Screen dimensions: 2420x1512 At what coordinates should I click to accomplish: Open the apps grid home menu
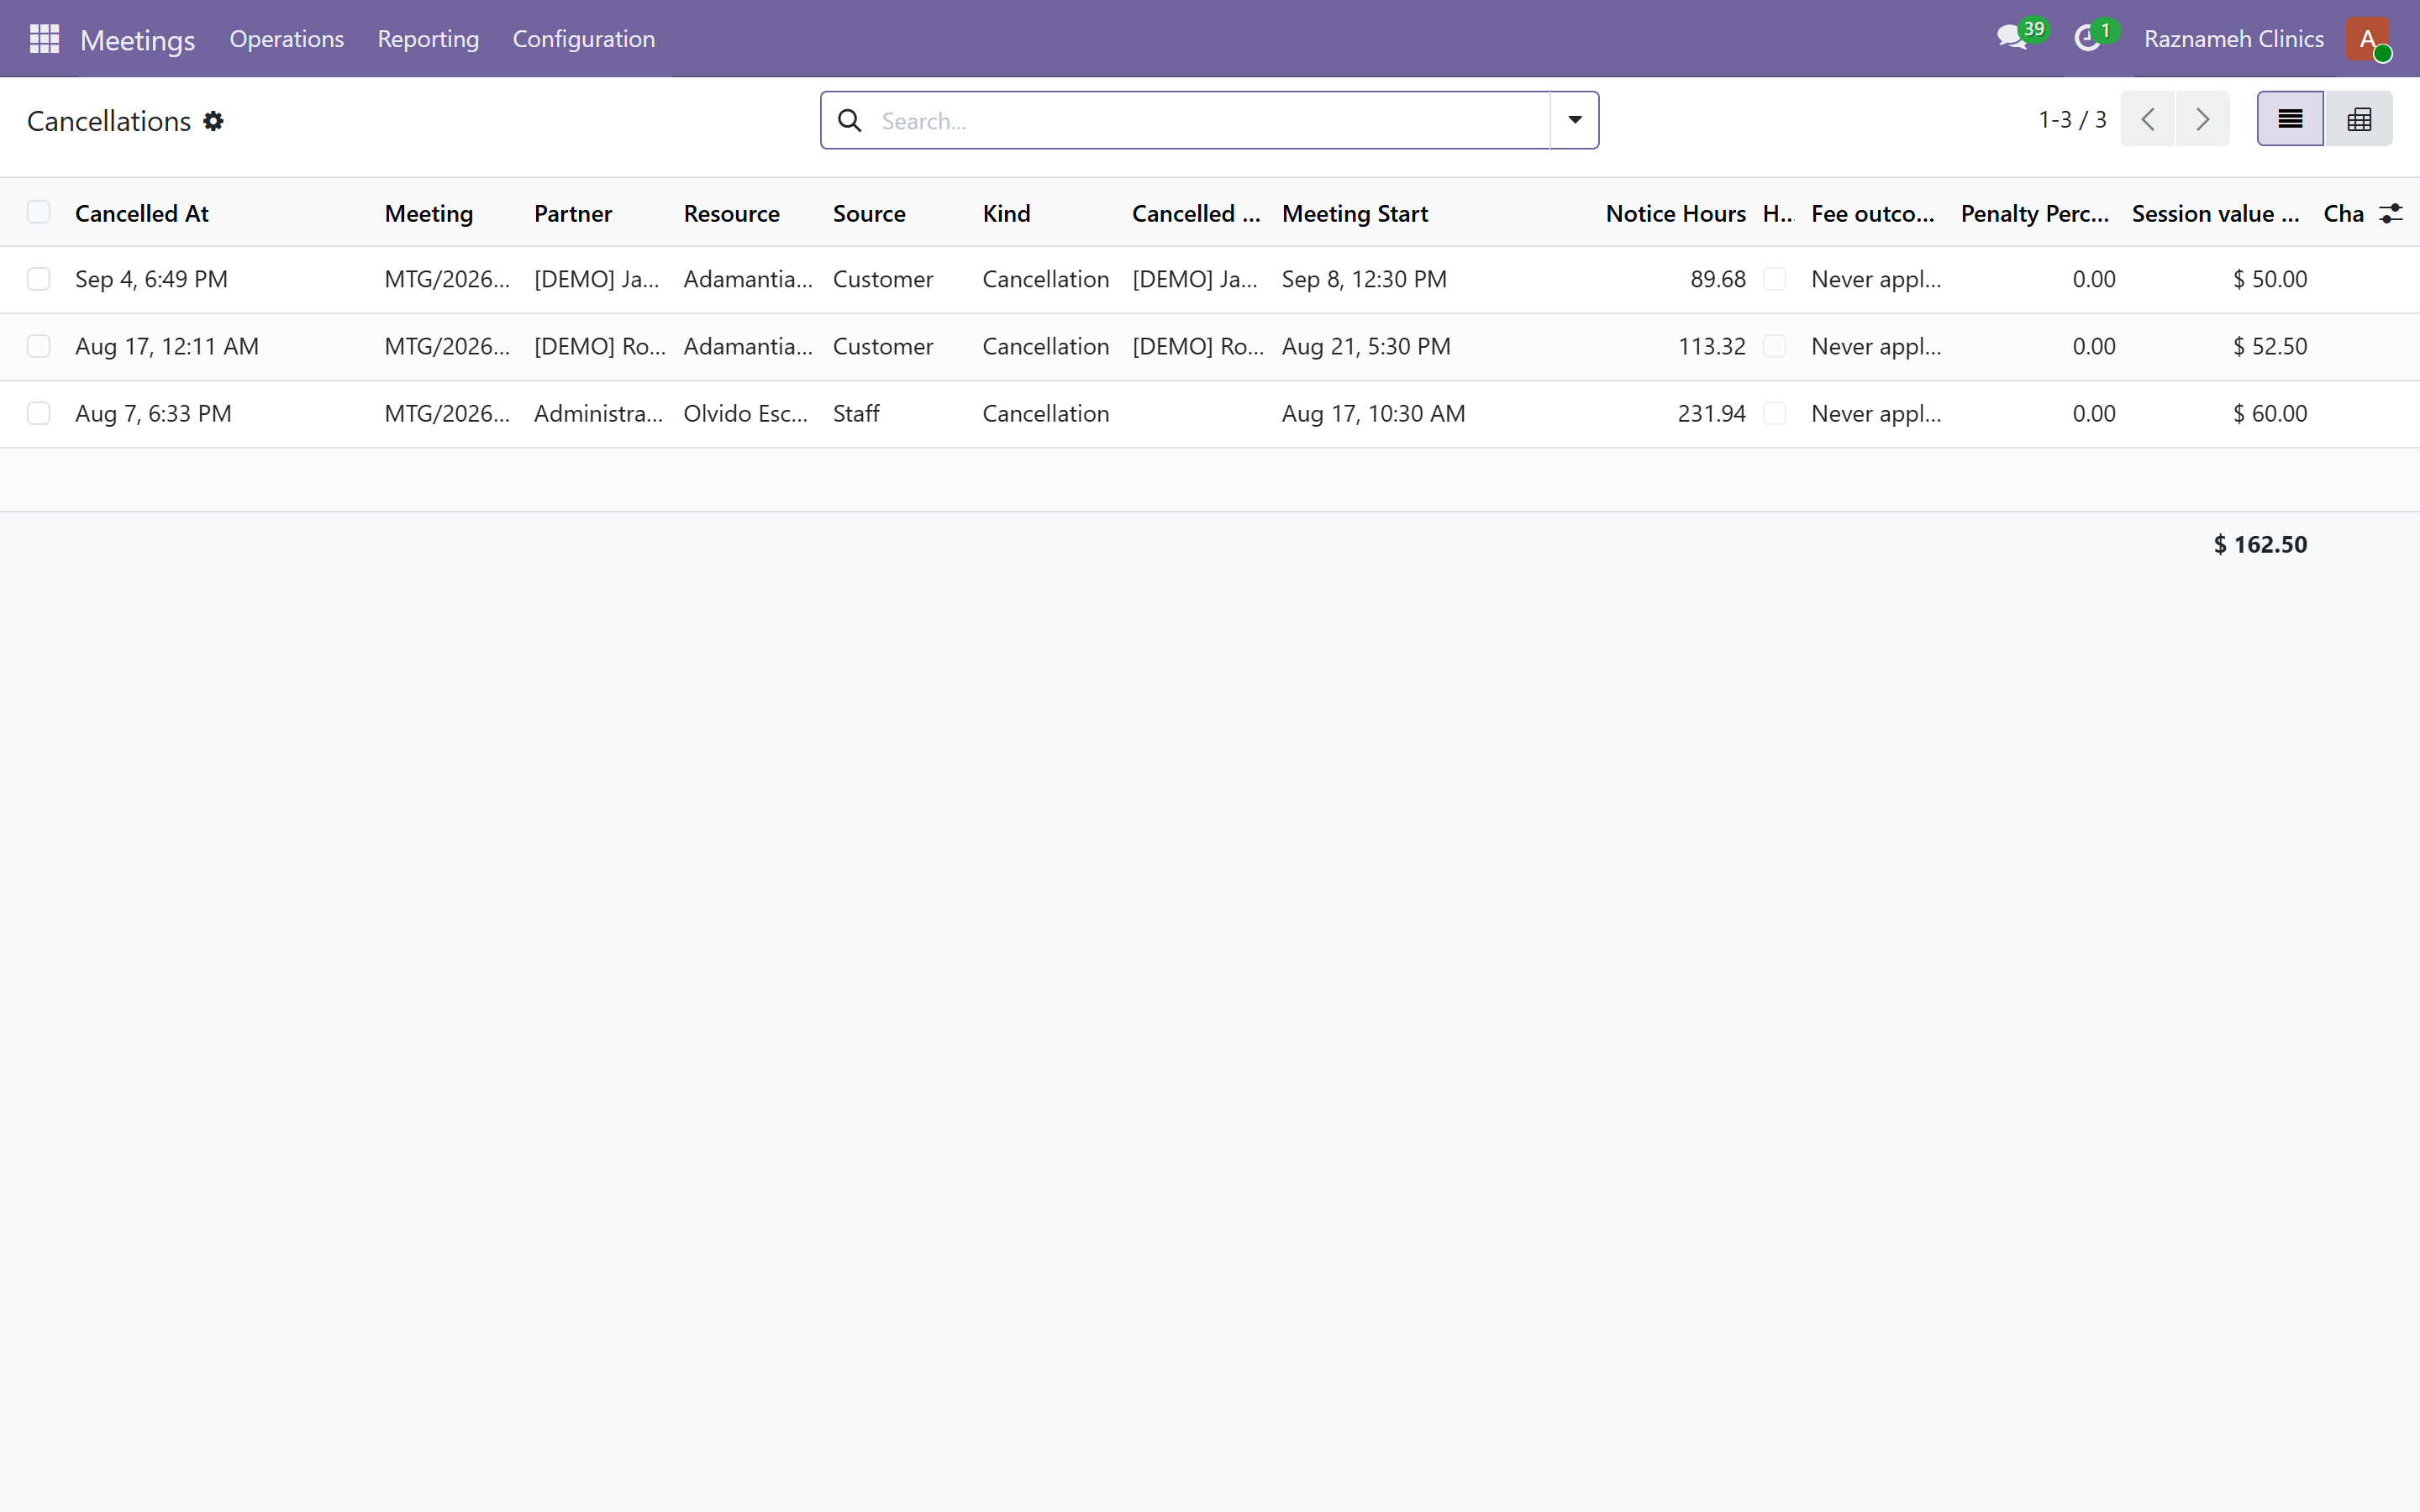tap(44, 39)
